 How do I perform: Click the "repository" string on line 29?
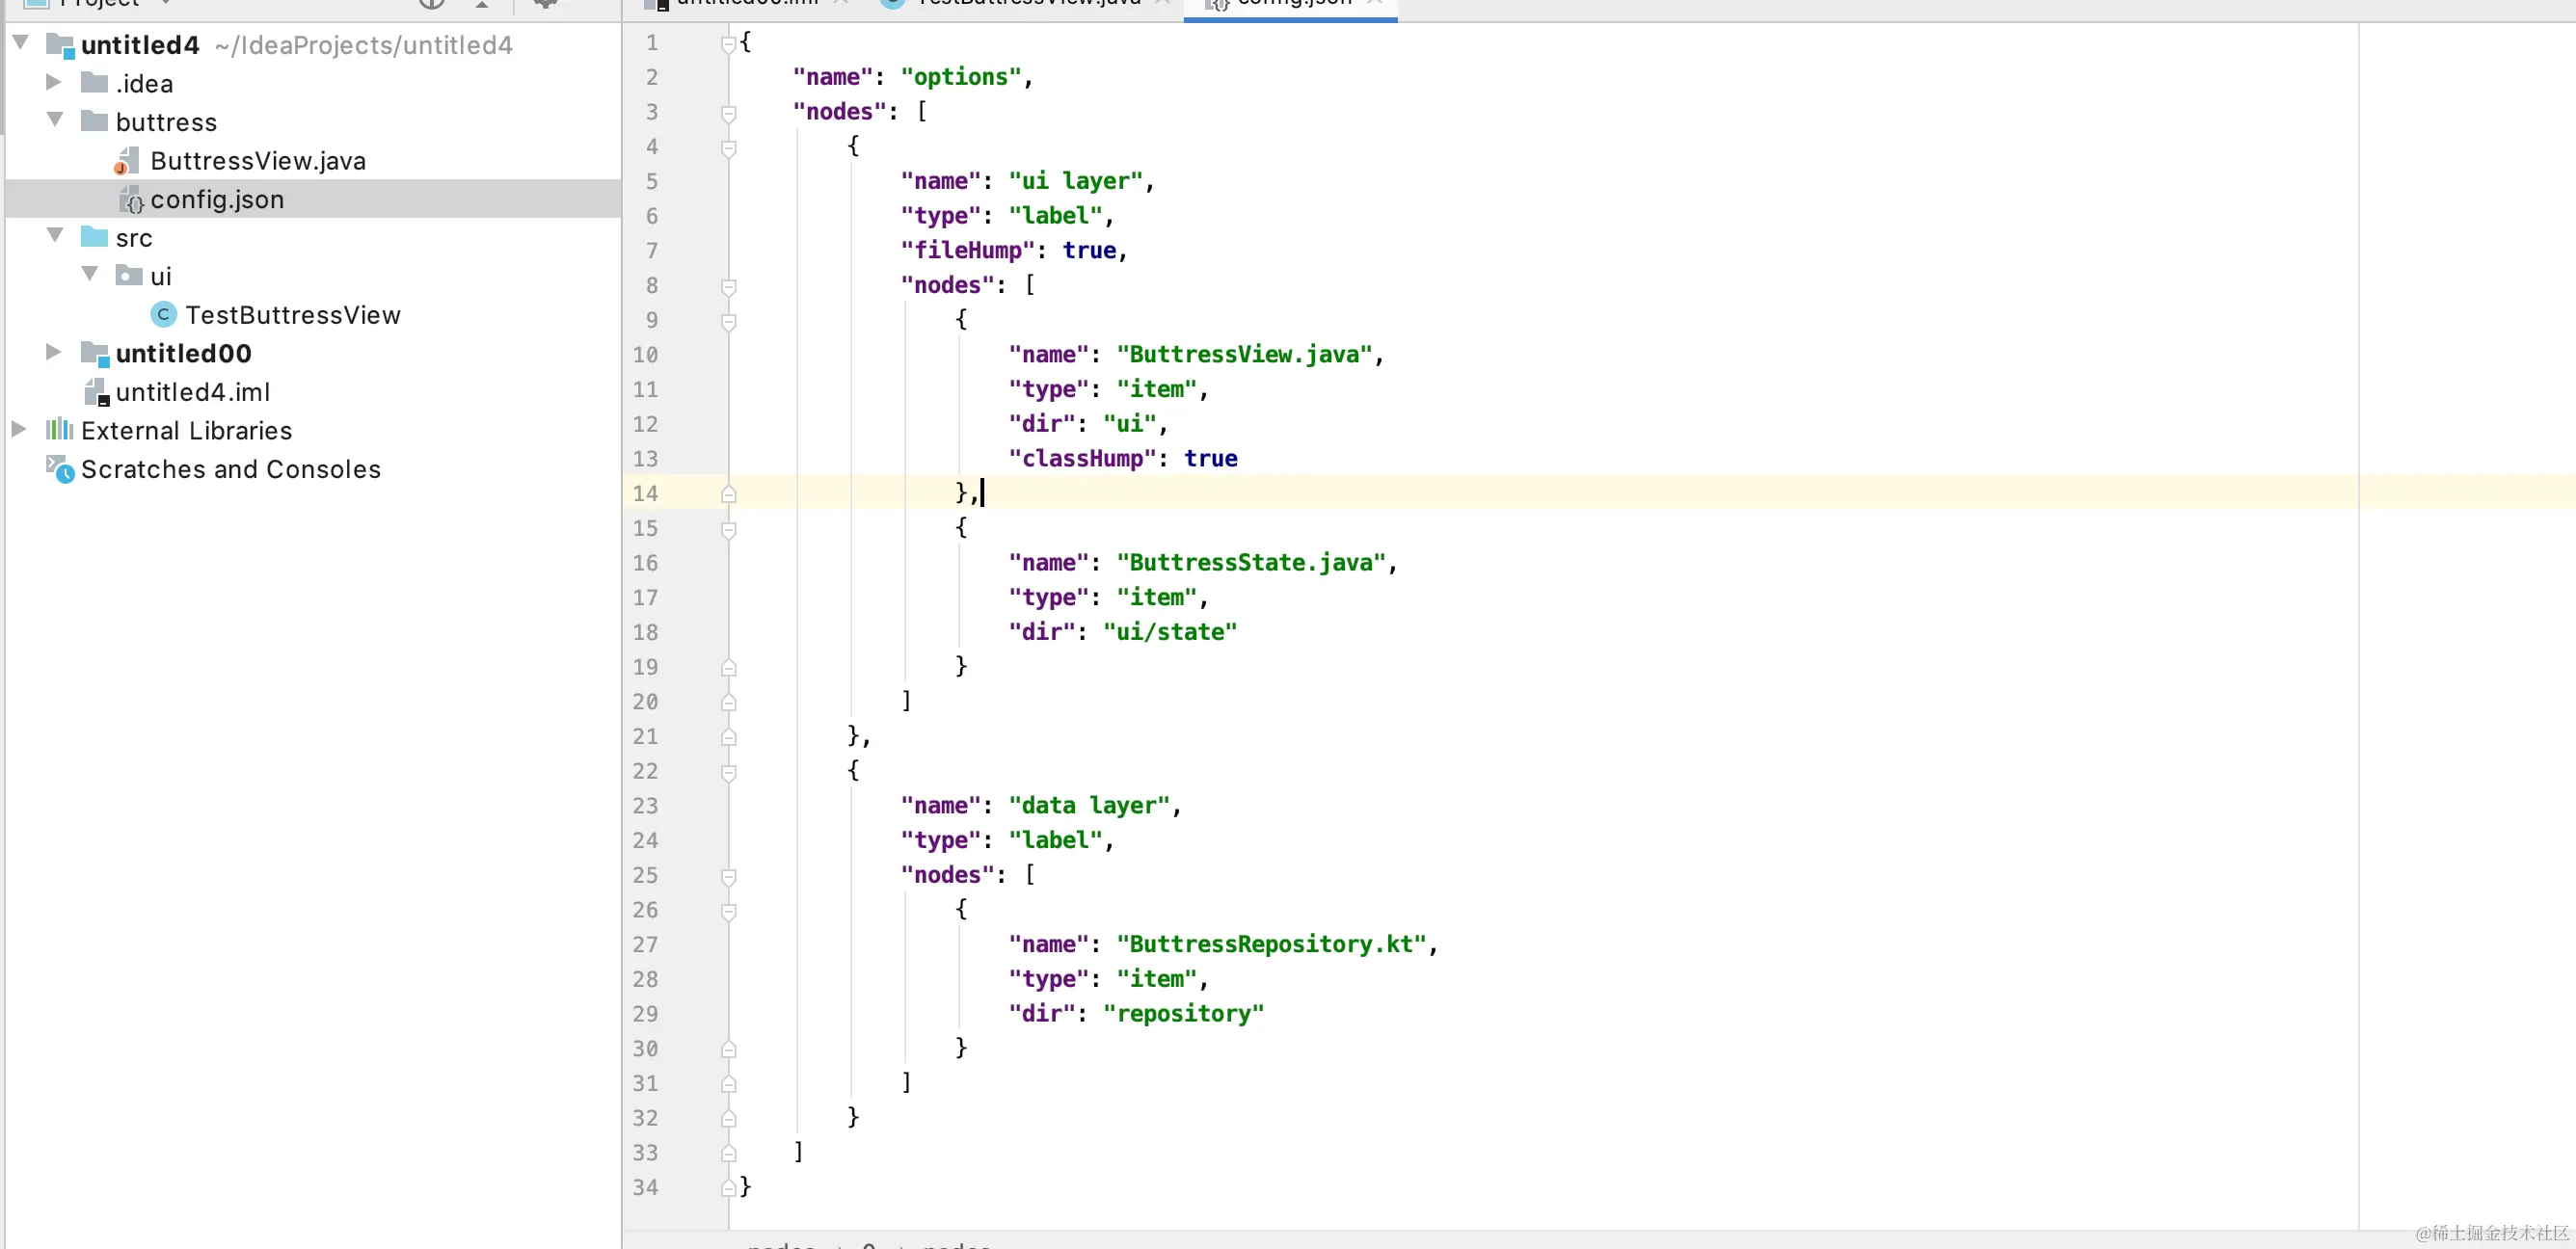click(1184, 1013)
